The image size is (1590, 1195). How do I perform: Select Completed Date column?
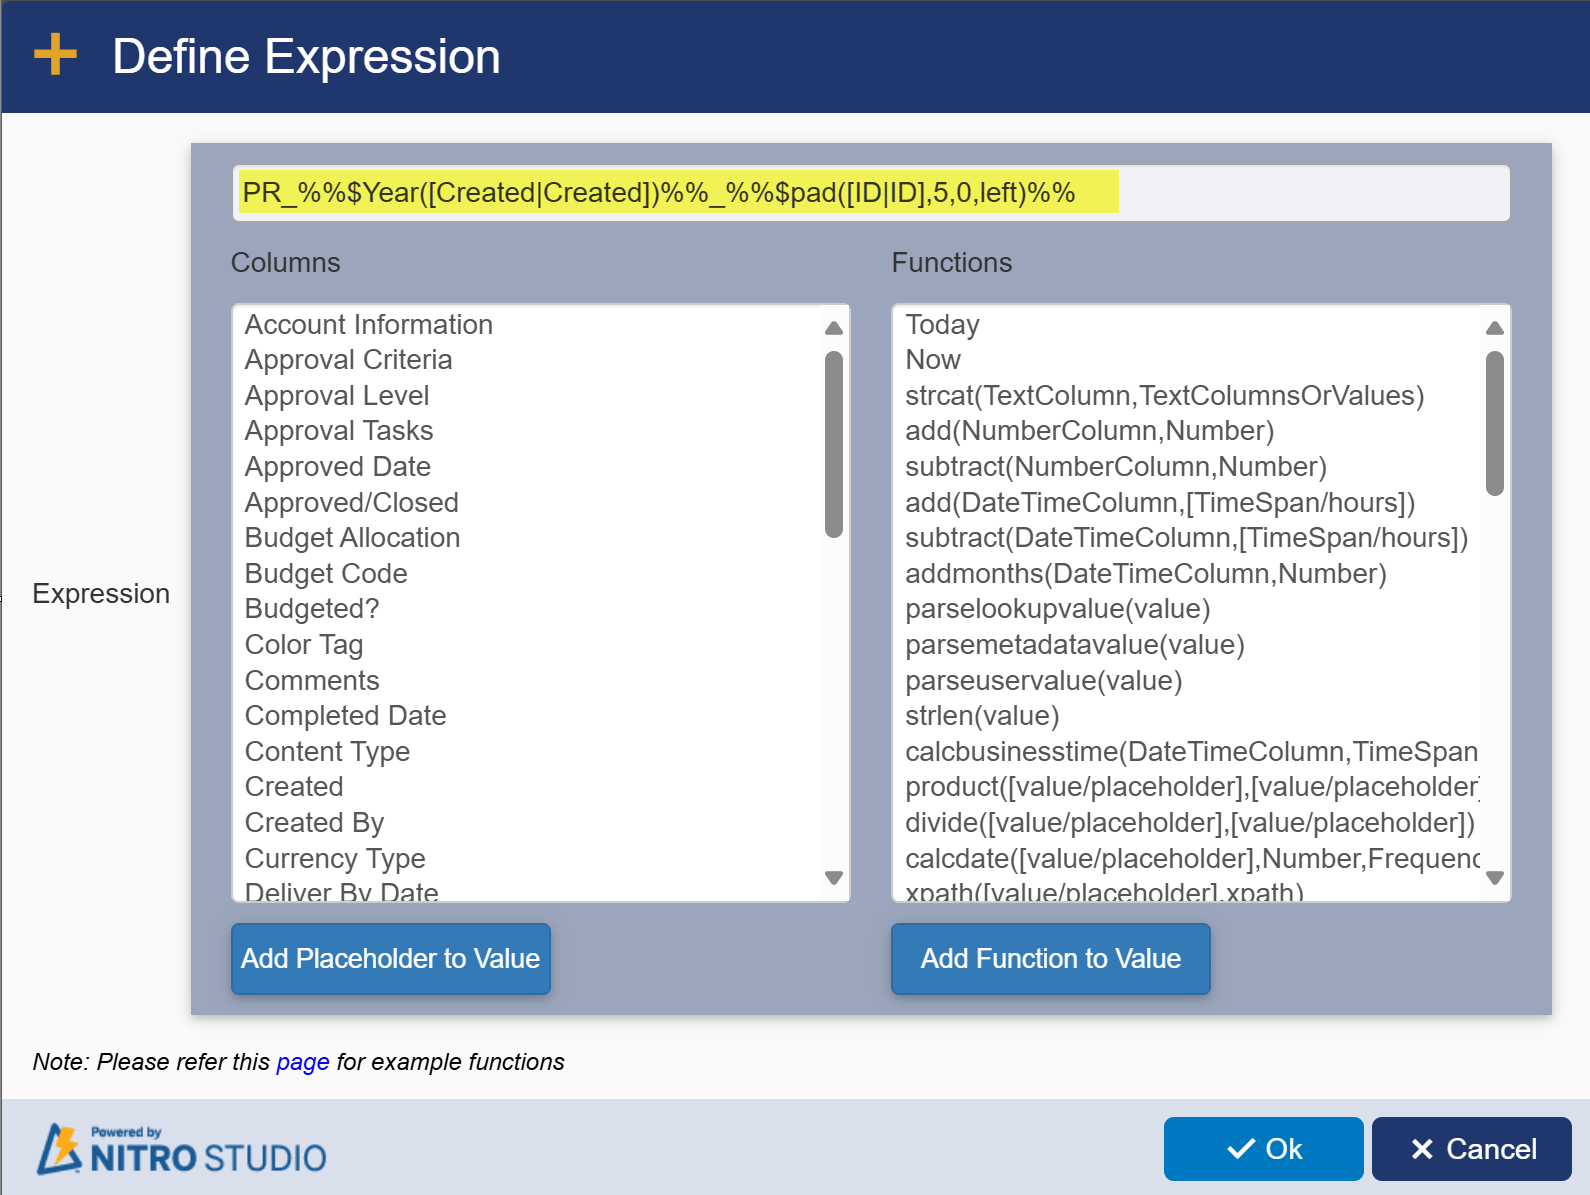click(346, 716)
